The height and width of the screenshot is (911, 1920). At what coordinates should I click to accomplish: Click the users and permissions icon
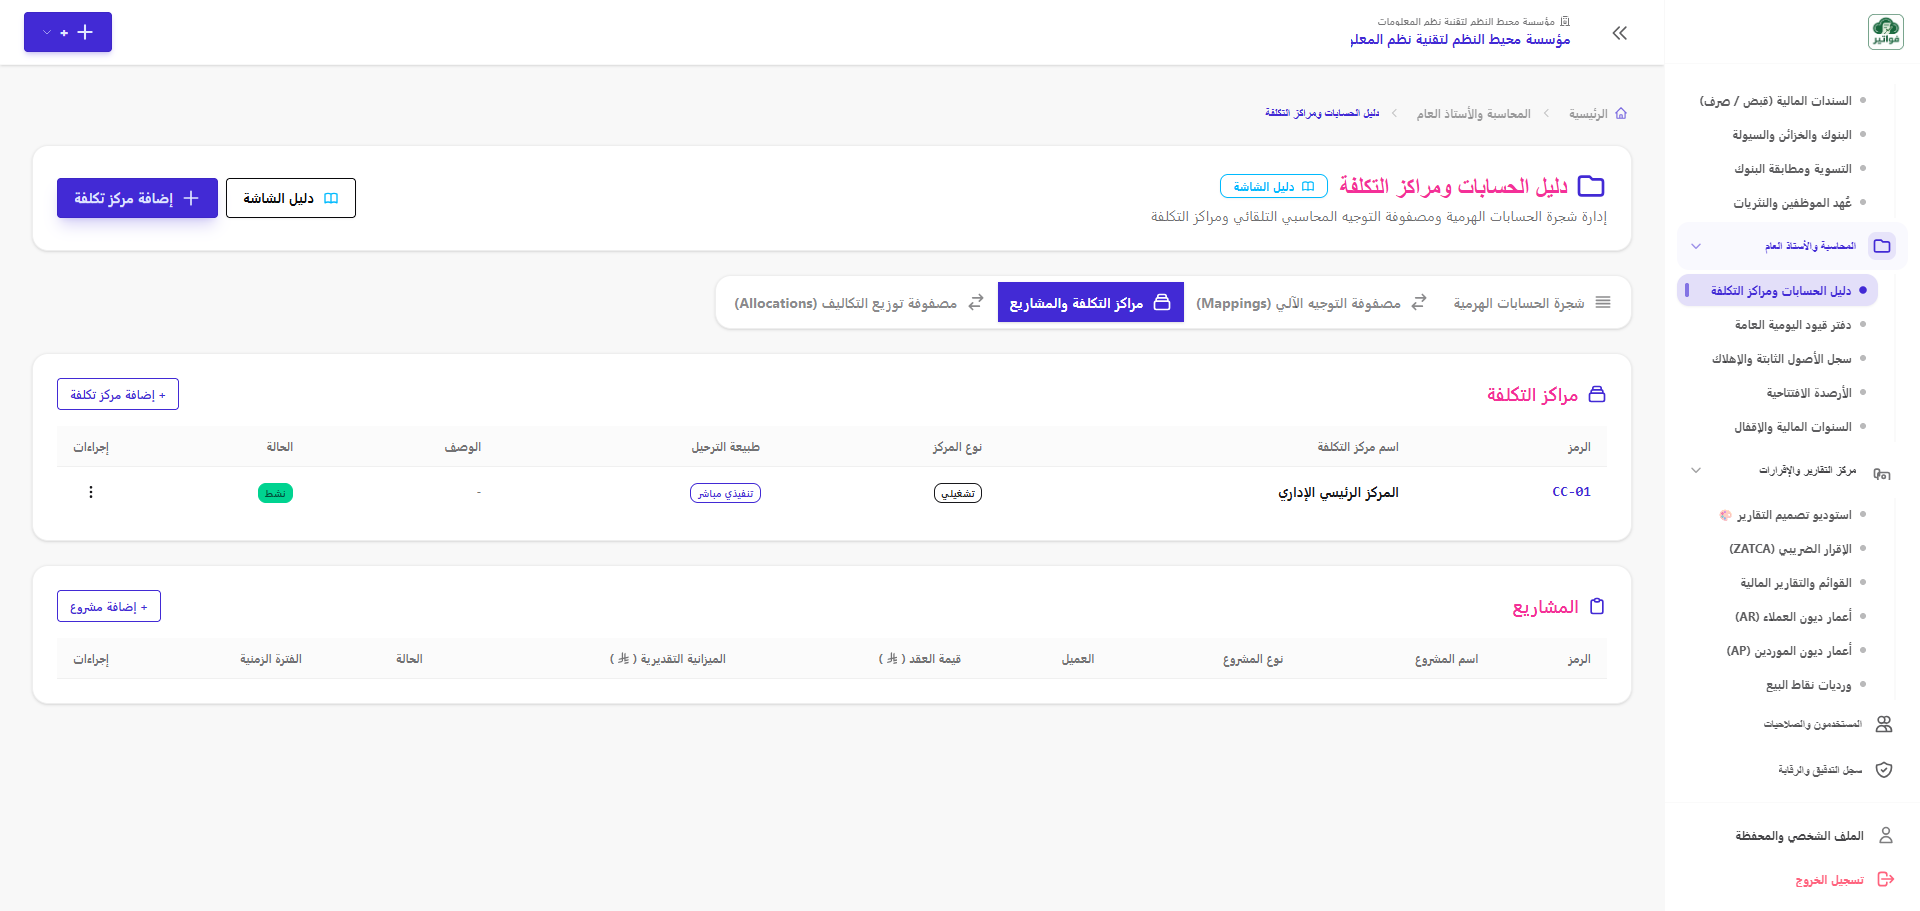coord(1884,724)
